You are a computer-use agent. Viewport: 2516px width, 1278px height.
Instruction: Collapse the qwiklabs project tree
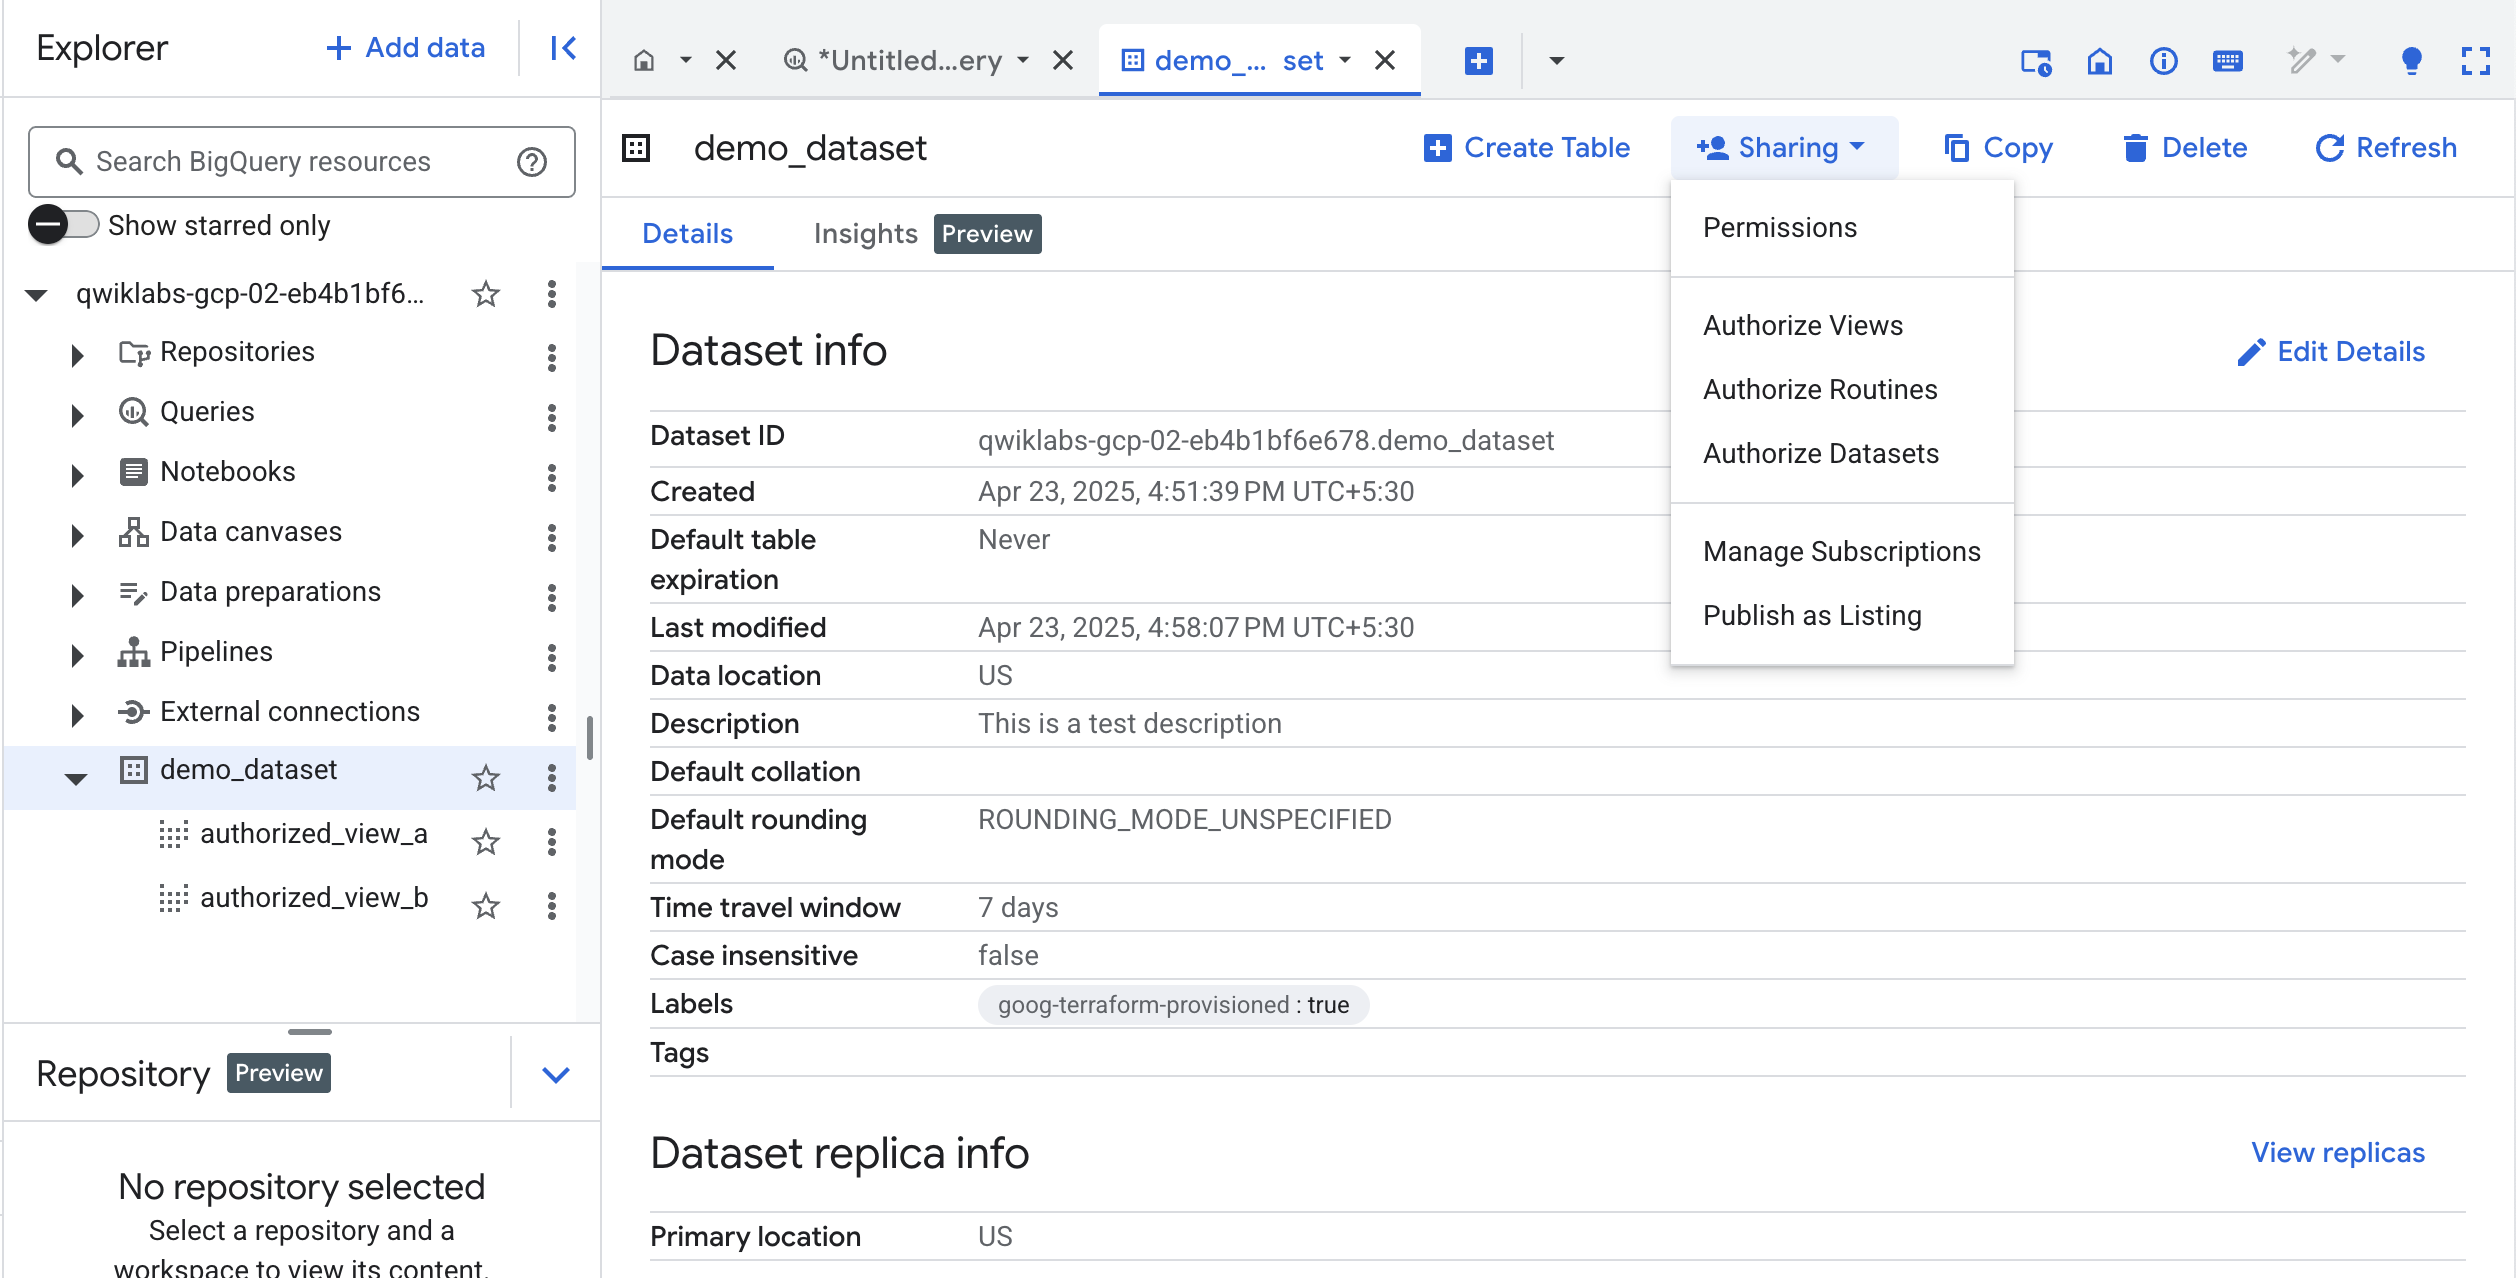click(x=37, y=295)
